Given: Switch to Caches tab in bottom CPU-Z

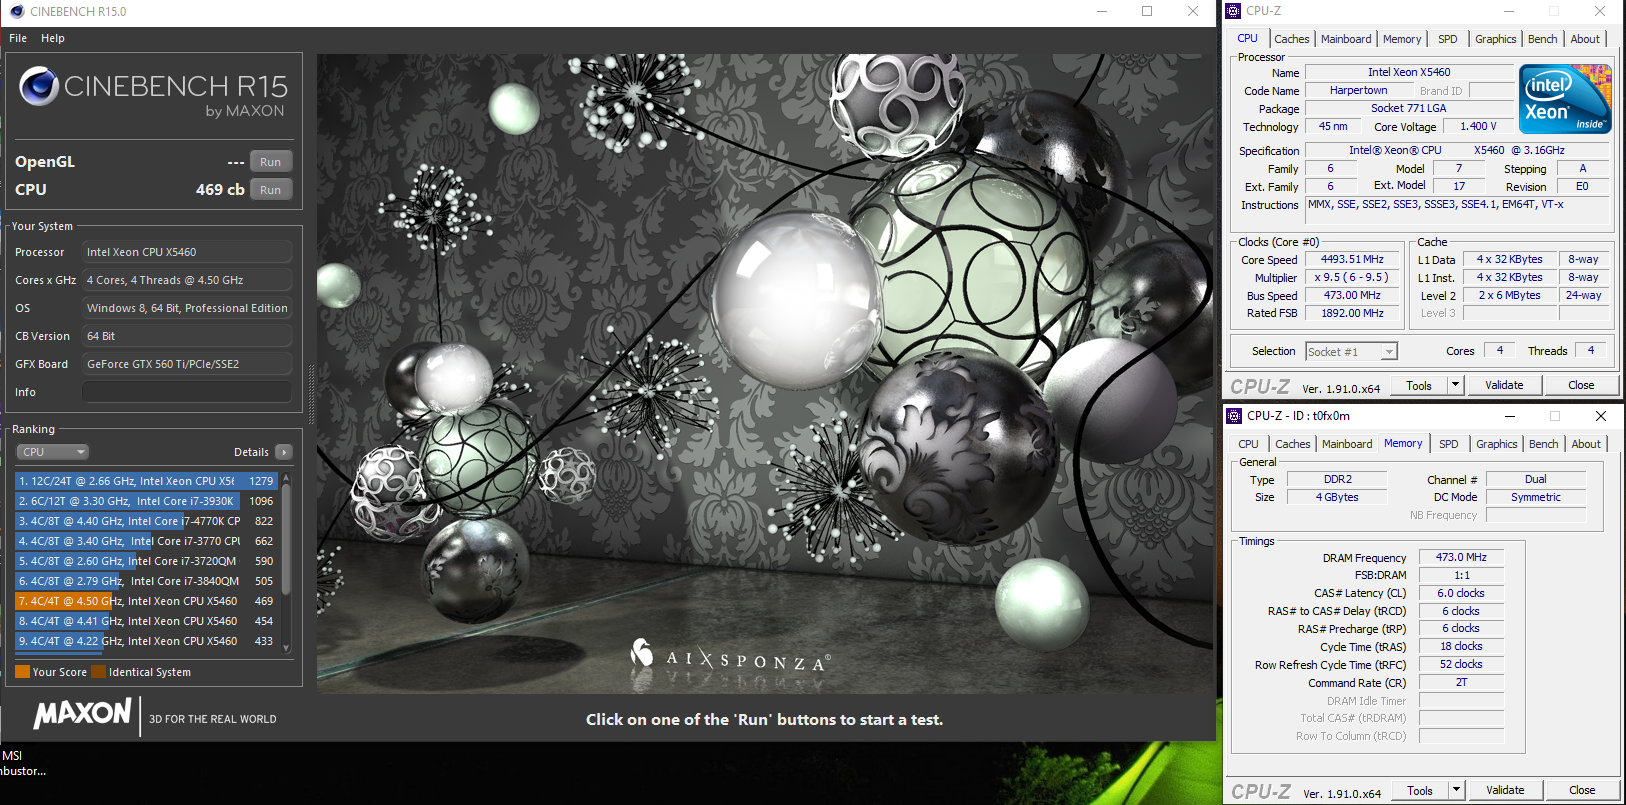Looking at the screenshot, I should [x=1292, y=444].
